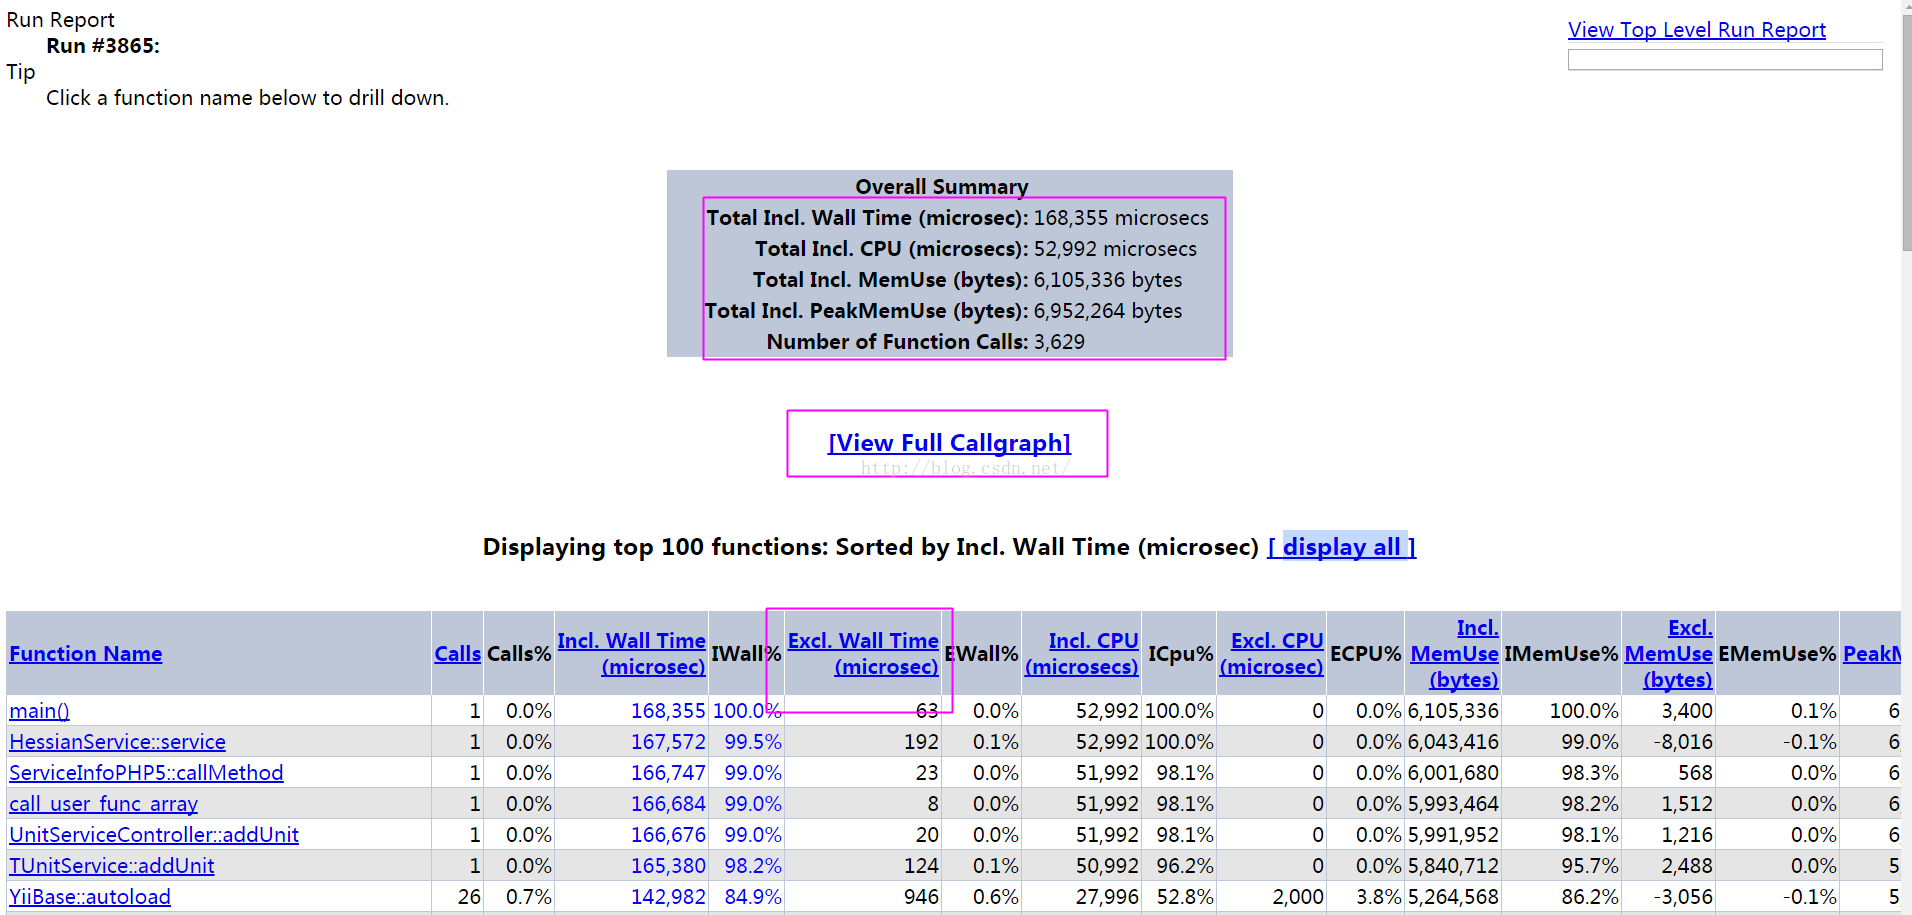Viewport: 1912px width, 915px height.
Task: Drill down into HessianService::service
Action: 117,742
